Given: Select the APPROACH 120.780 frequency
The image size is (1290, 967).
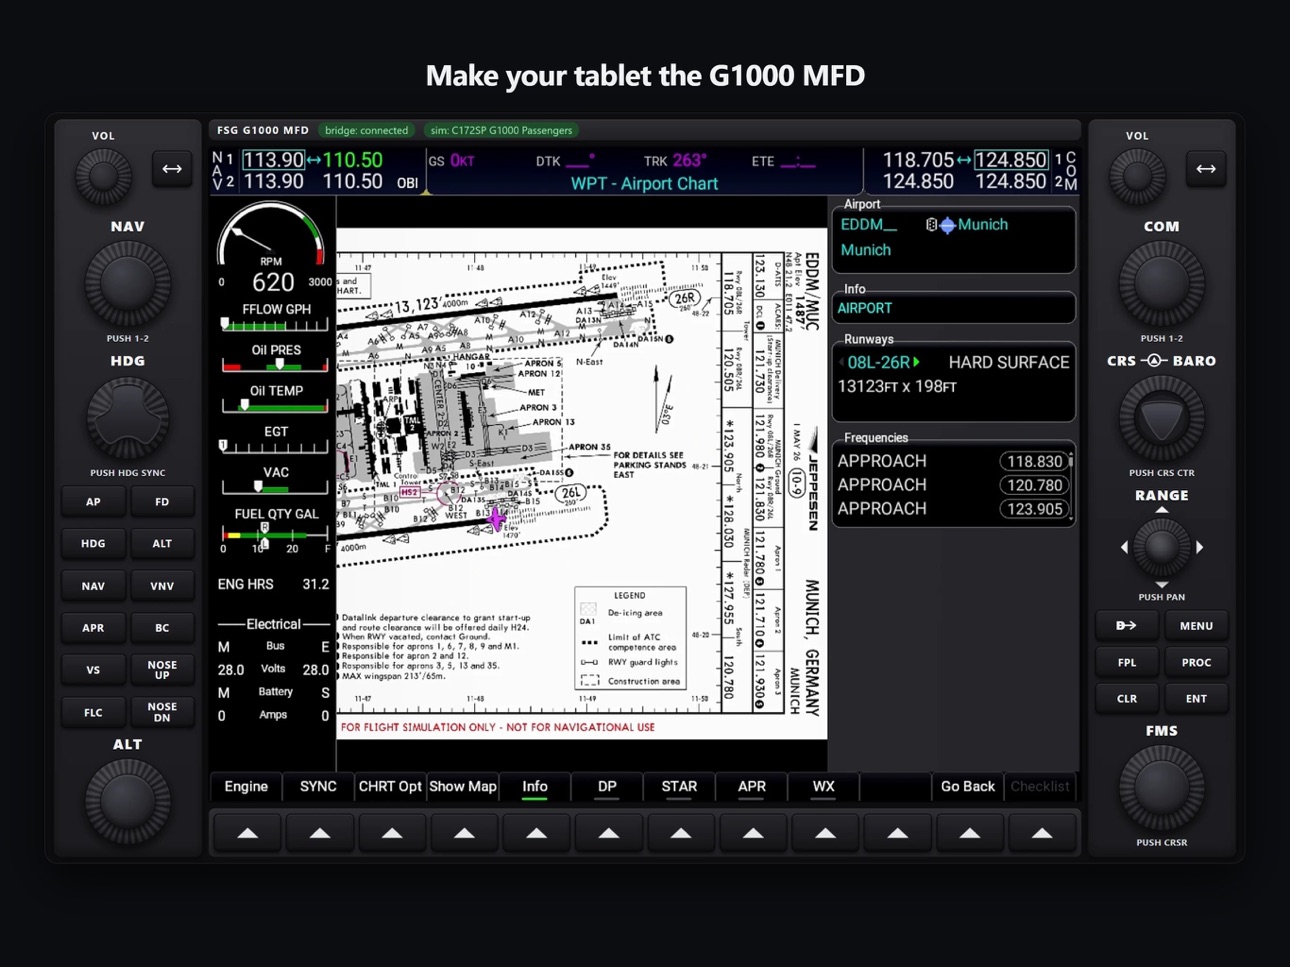Looking at the screenshot, I should pyautogui.click(x=952, y=485).
